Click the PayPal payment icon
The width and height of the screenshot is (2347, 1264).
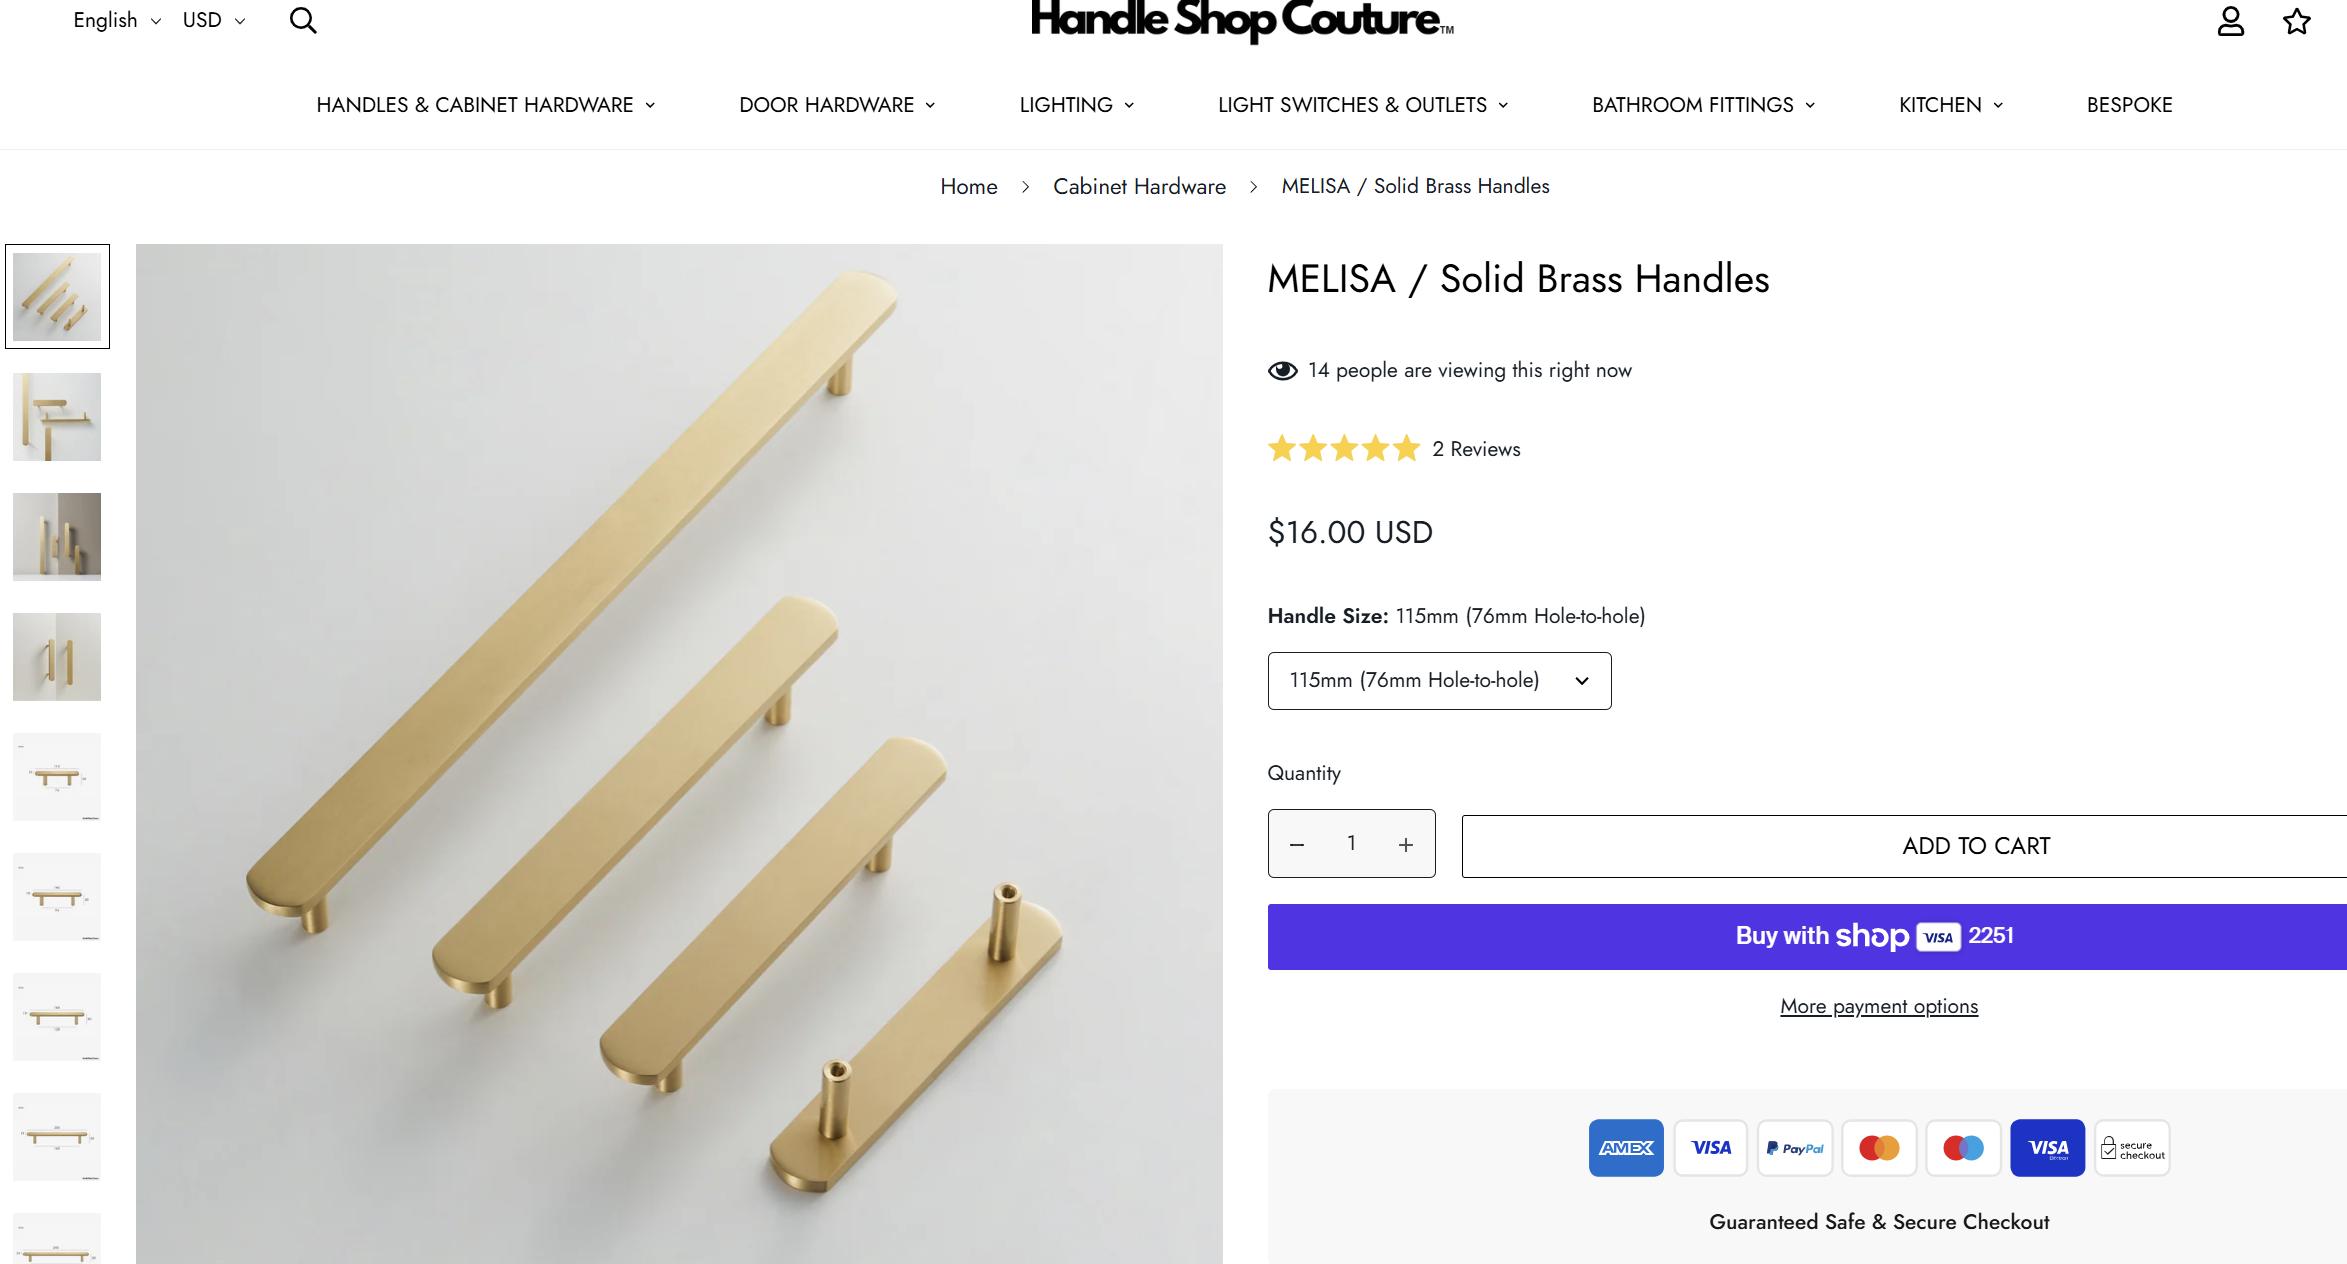(1795, 1148)
